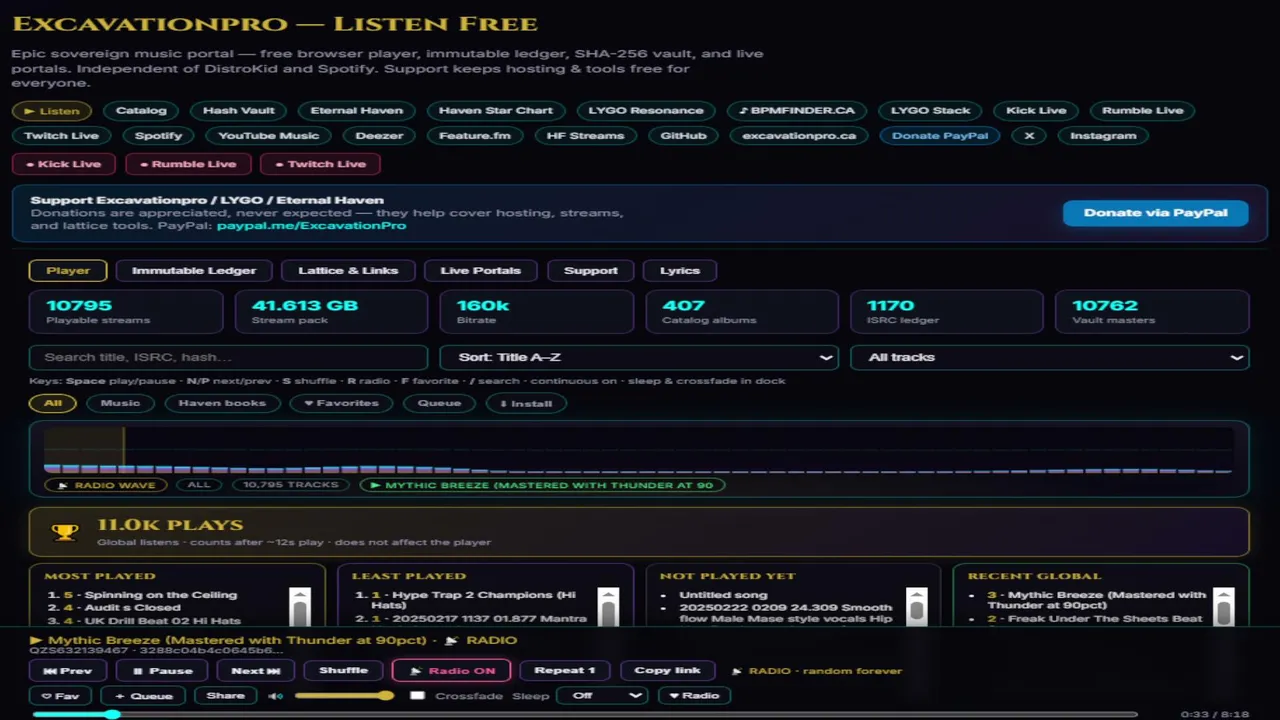Click Donate via PayPal button
Viewport: 1280px width, 720px height.
[1155, 213]
